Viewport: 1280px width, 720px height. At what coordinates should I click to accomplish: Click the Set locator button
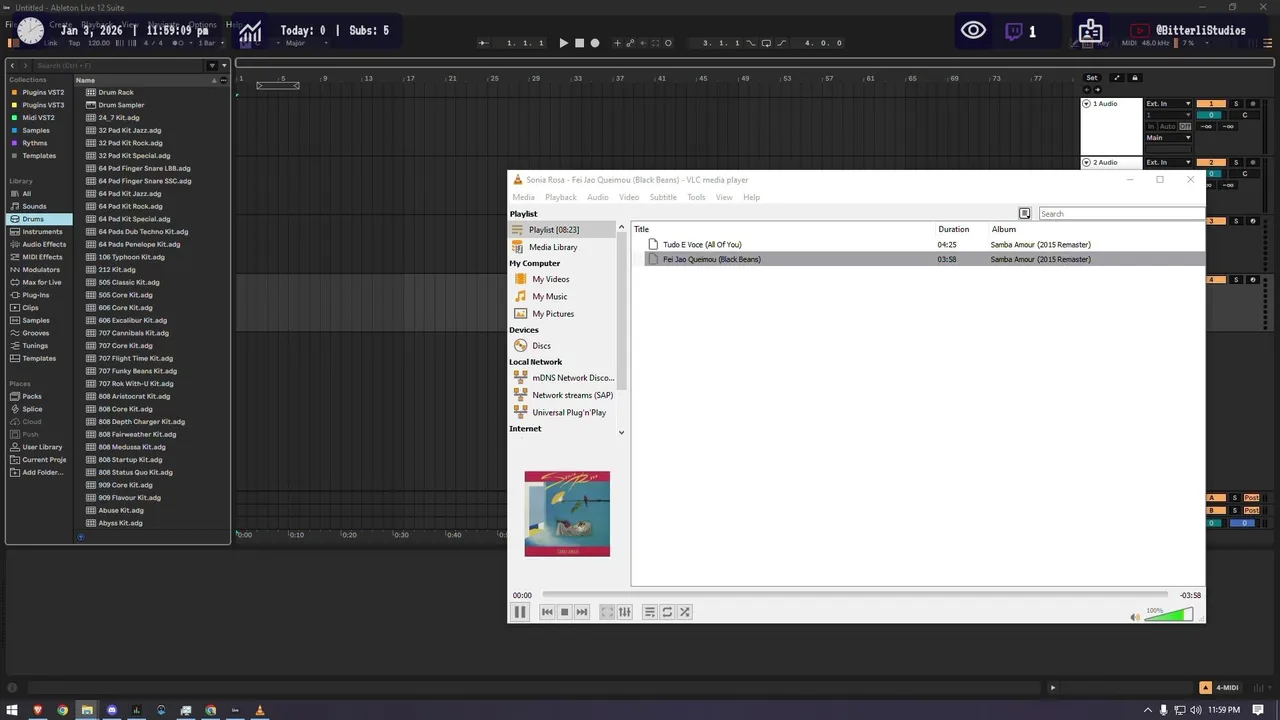[1092, 78]
